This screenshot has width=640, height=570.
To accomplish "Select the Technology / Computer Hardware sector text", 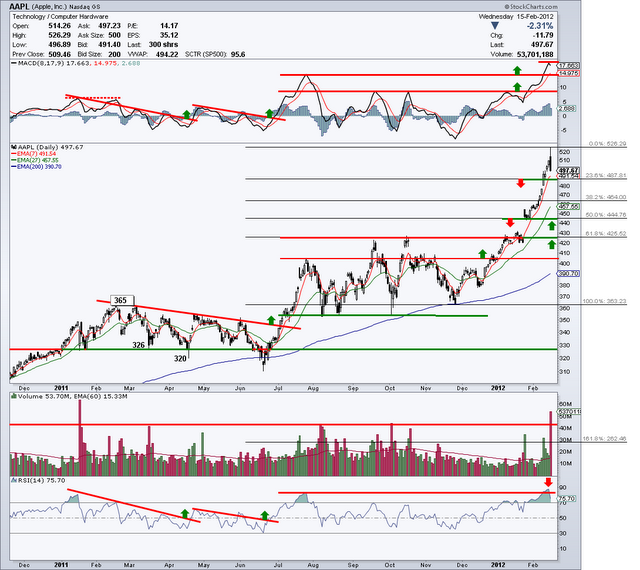I will [x=60, y=16].
